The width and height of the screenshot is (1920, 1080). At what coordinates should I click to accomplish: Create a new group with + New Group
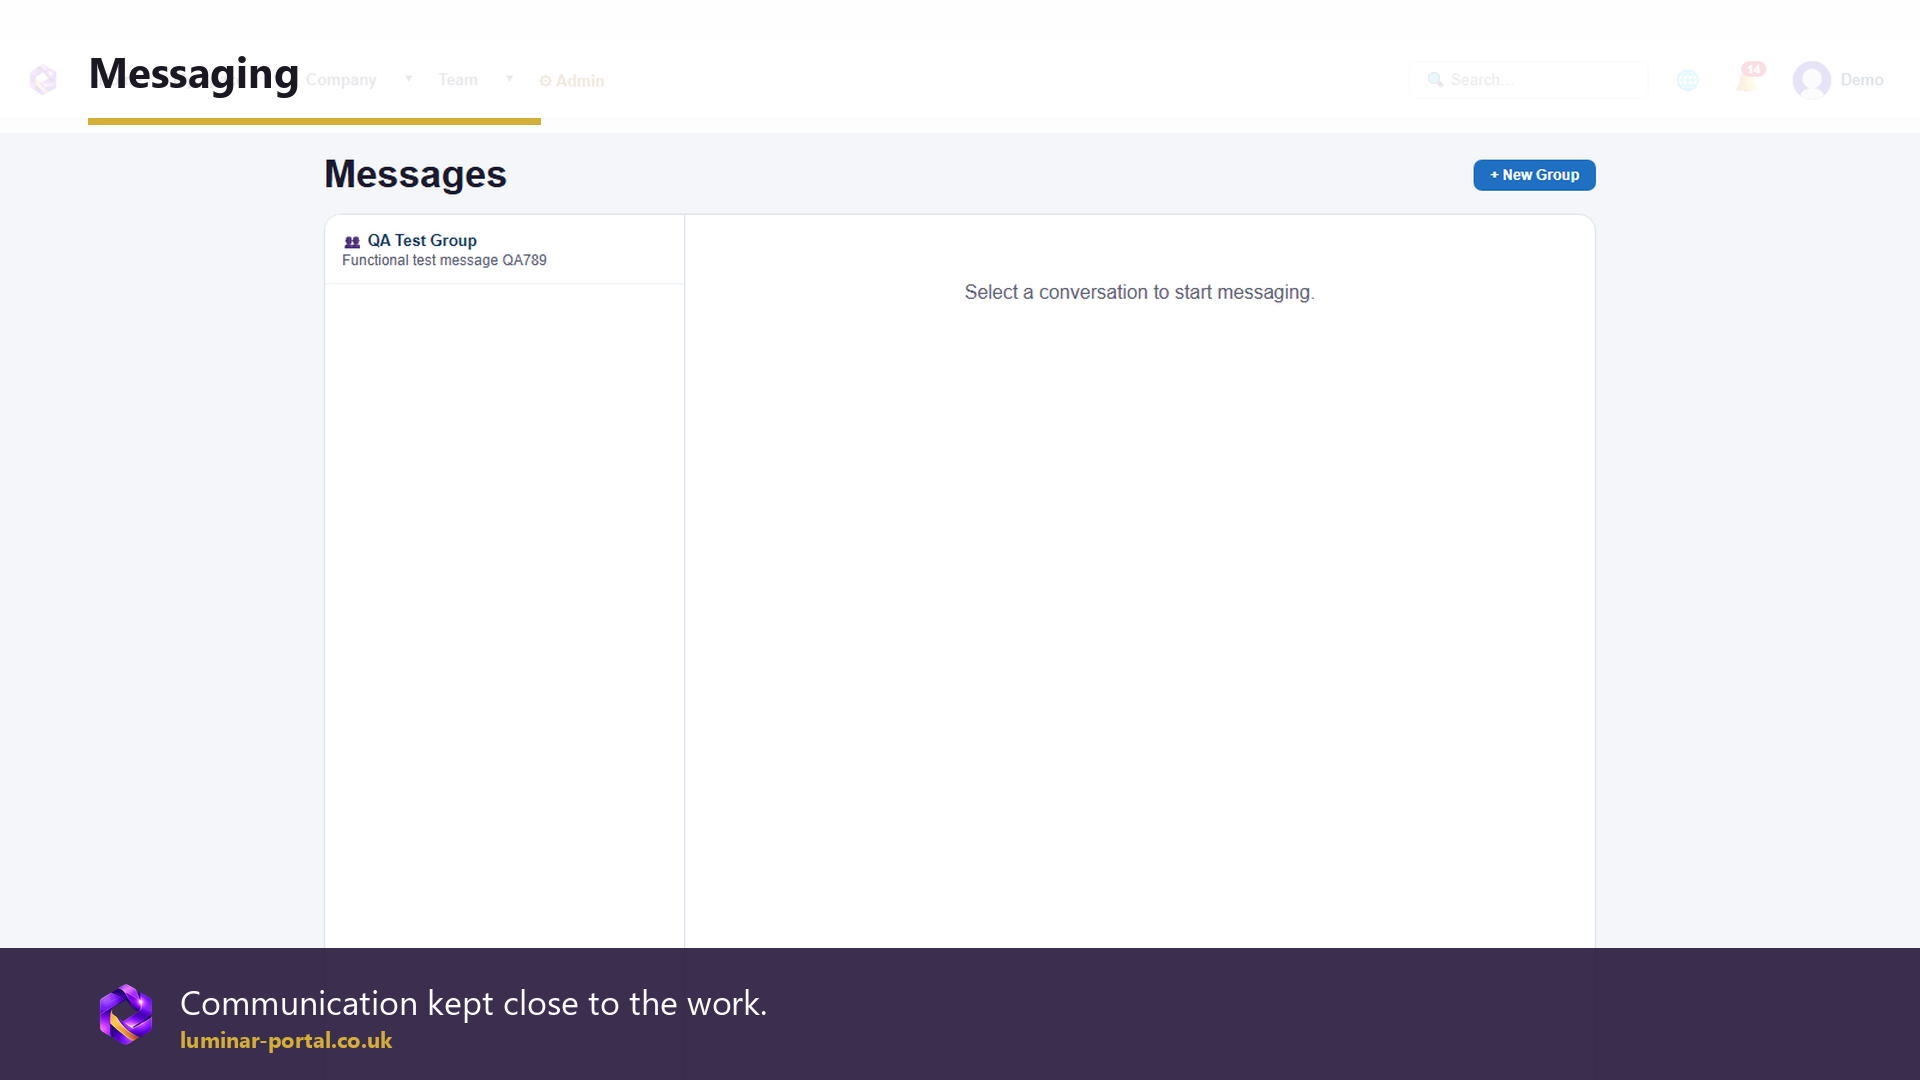1534,175
